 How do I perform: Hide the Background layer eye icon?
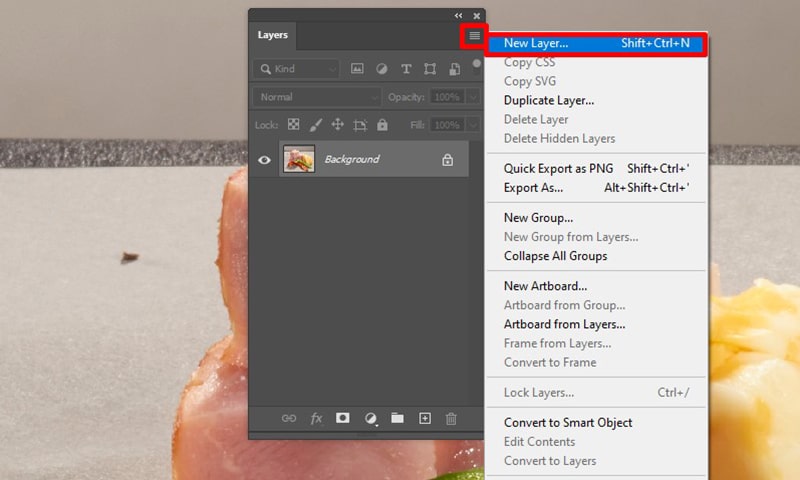tap(264, 160)
